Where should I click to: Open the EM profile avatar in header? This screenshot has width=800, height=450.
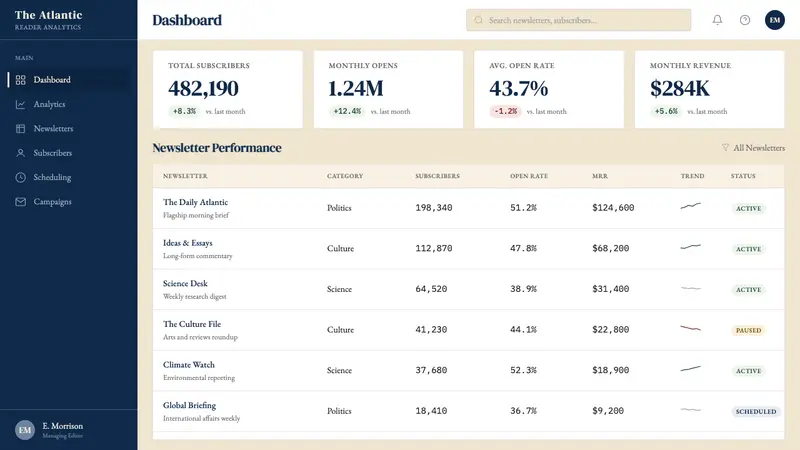[774, 20]
